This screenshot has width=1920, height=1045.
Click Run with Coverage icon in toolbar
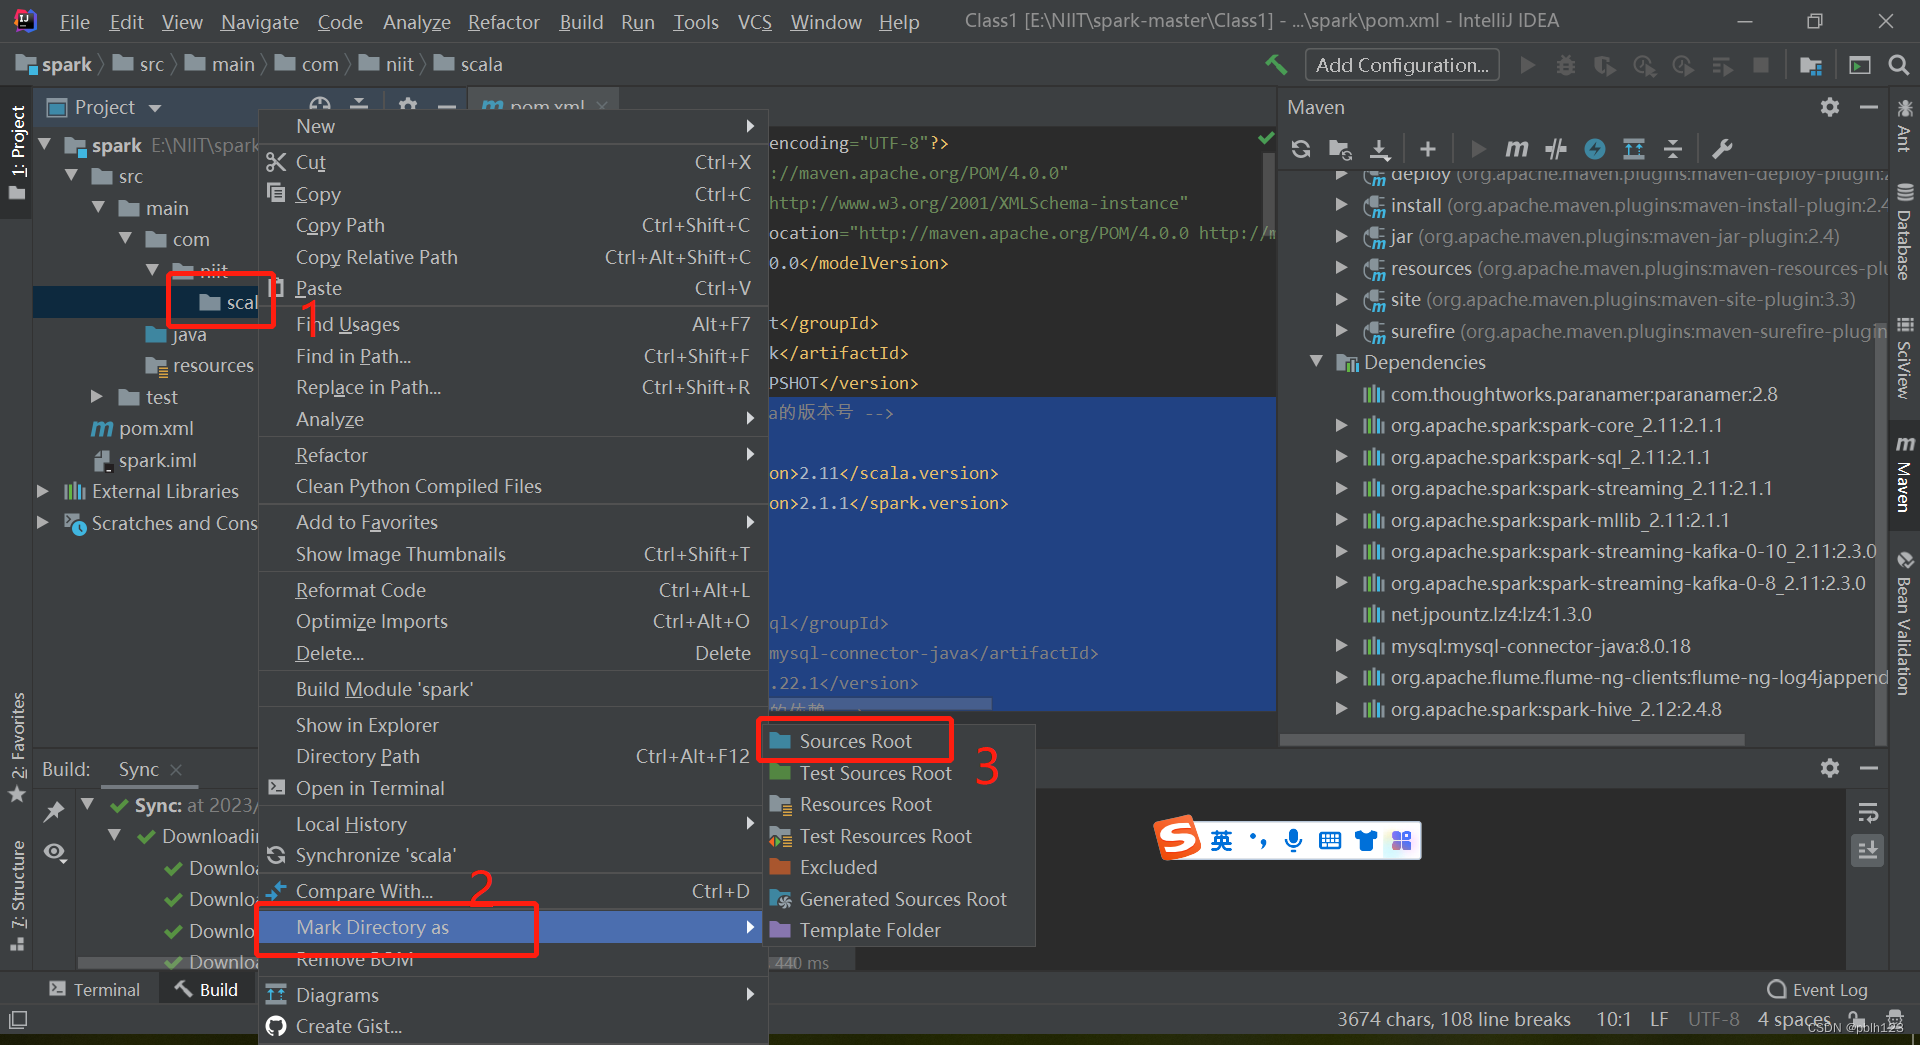pos(1605,65)
